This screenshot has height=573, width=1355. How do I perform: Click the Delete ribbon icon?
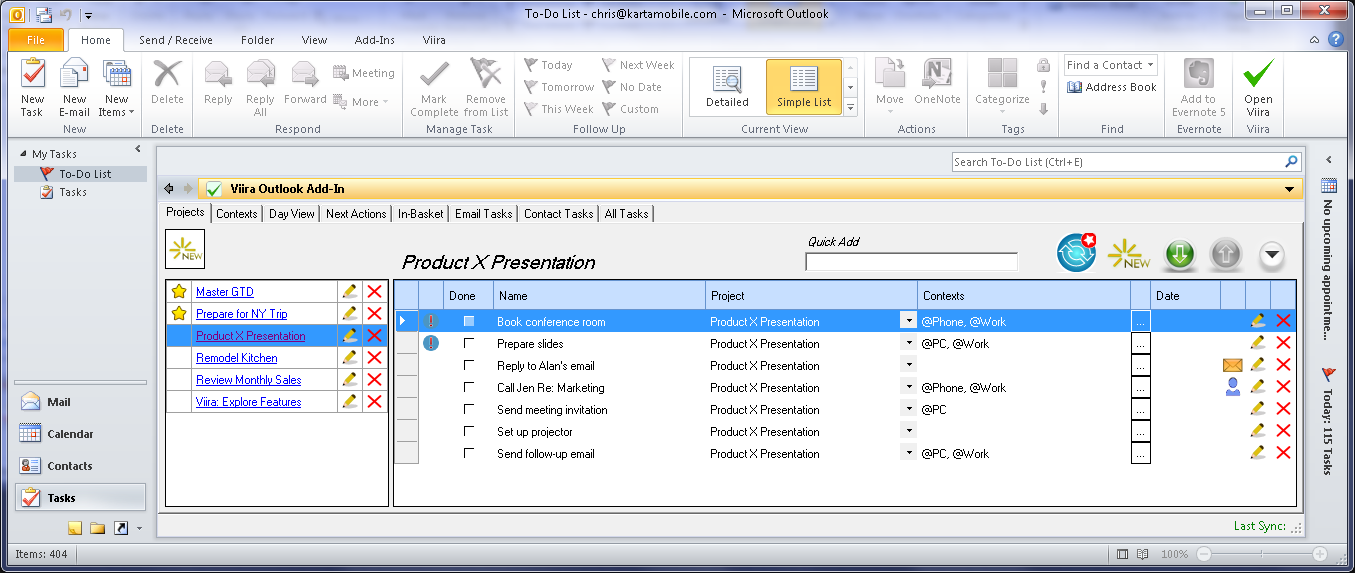click(167, 82)
